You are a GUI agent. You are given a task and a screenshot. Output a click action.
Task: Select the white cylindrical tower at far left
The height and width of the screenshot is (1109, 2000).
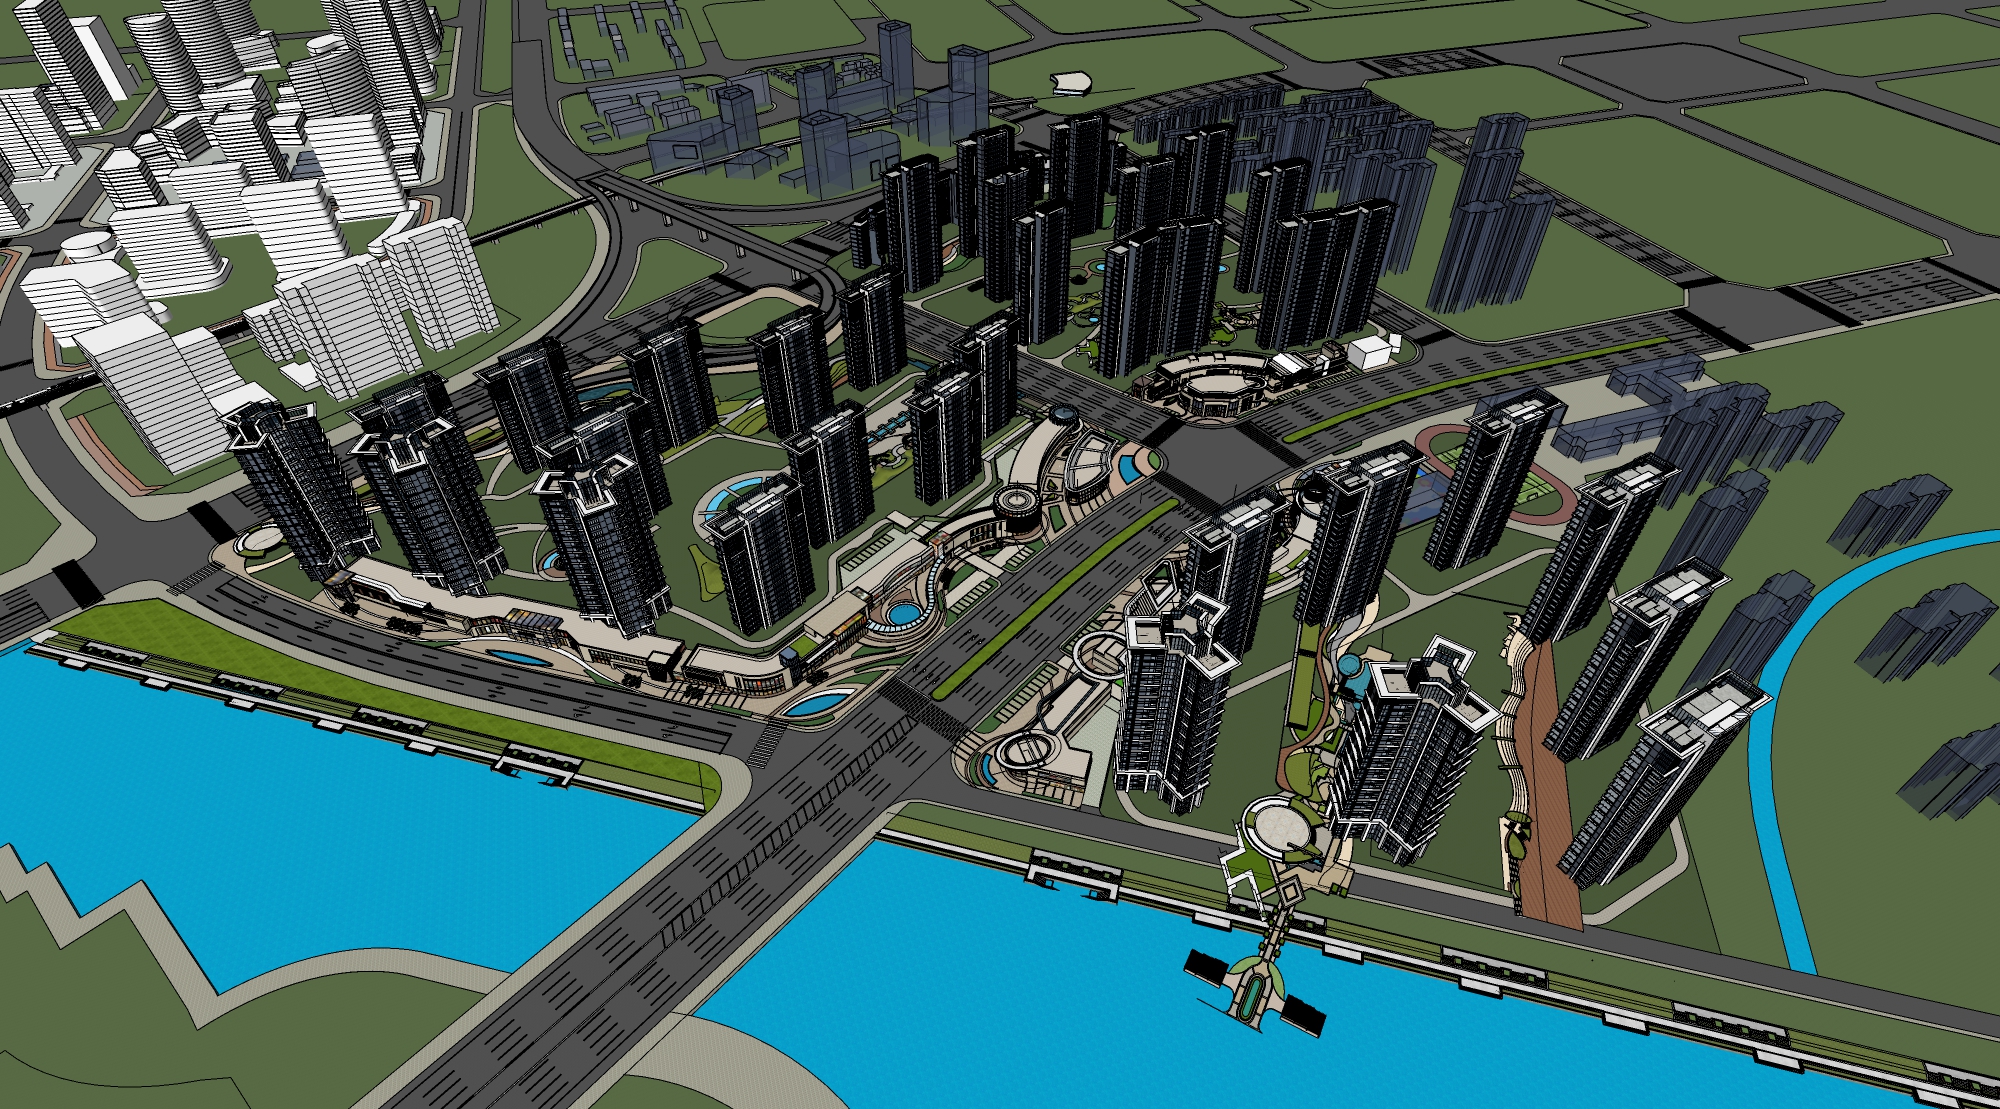90,250
